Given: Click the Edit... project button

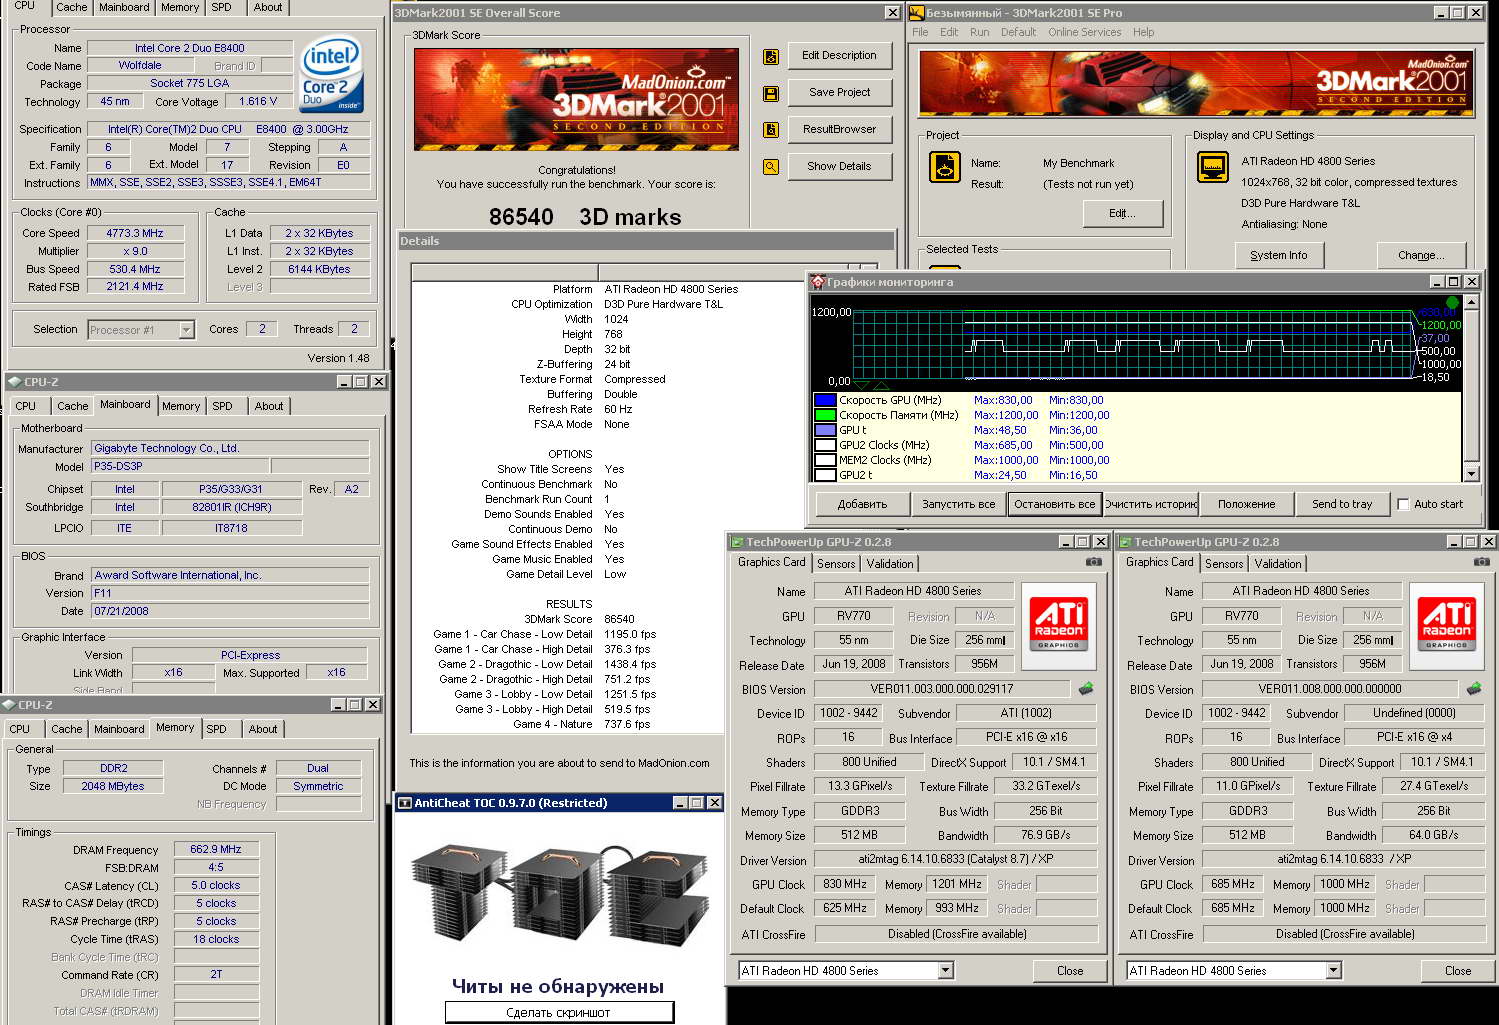Looking at the screenshot, I should [x=1123, y=213].
